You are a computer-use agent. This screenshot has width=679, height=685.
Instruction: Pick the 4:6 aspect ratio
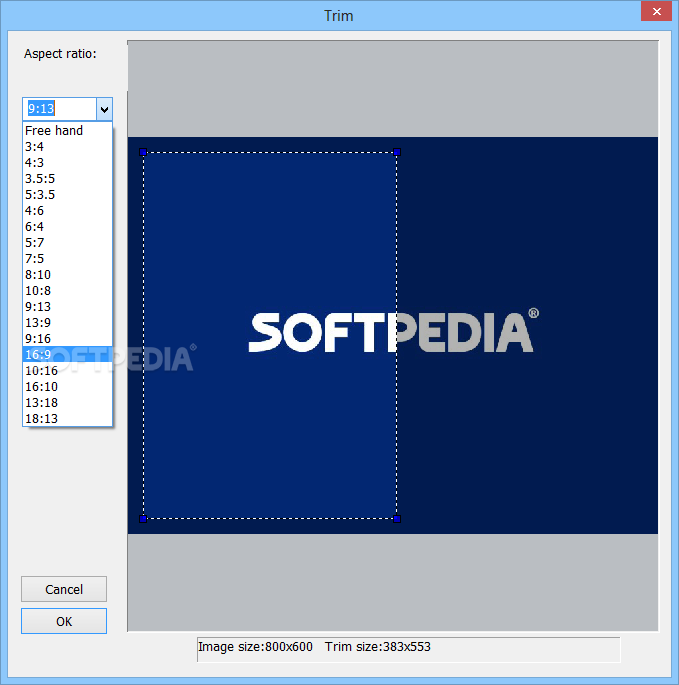tap(67, 211)
